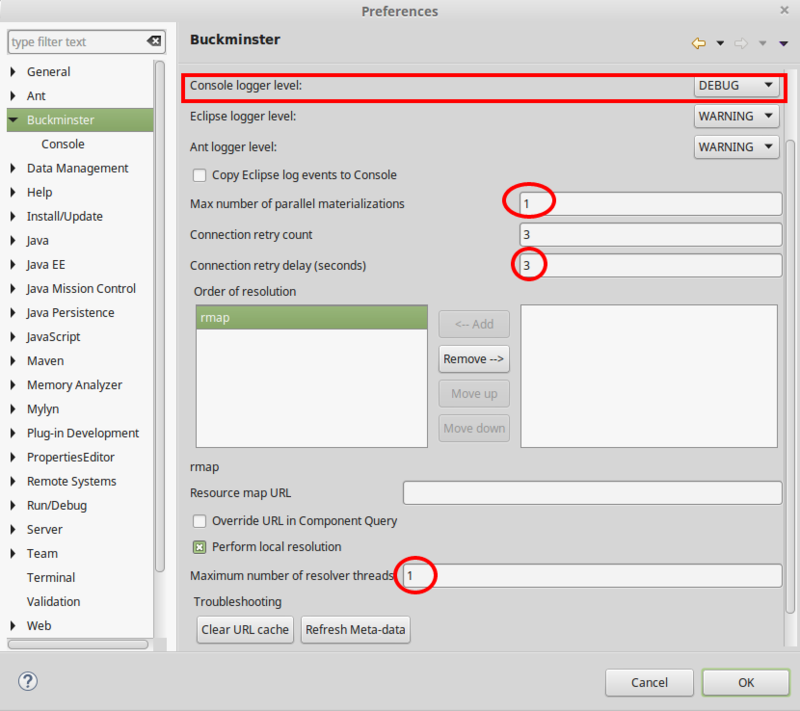
Task: Click the Refresh Meta-data button
Action: coord(355,630)
